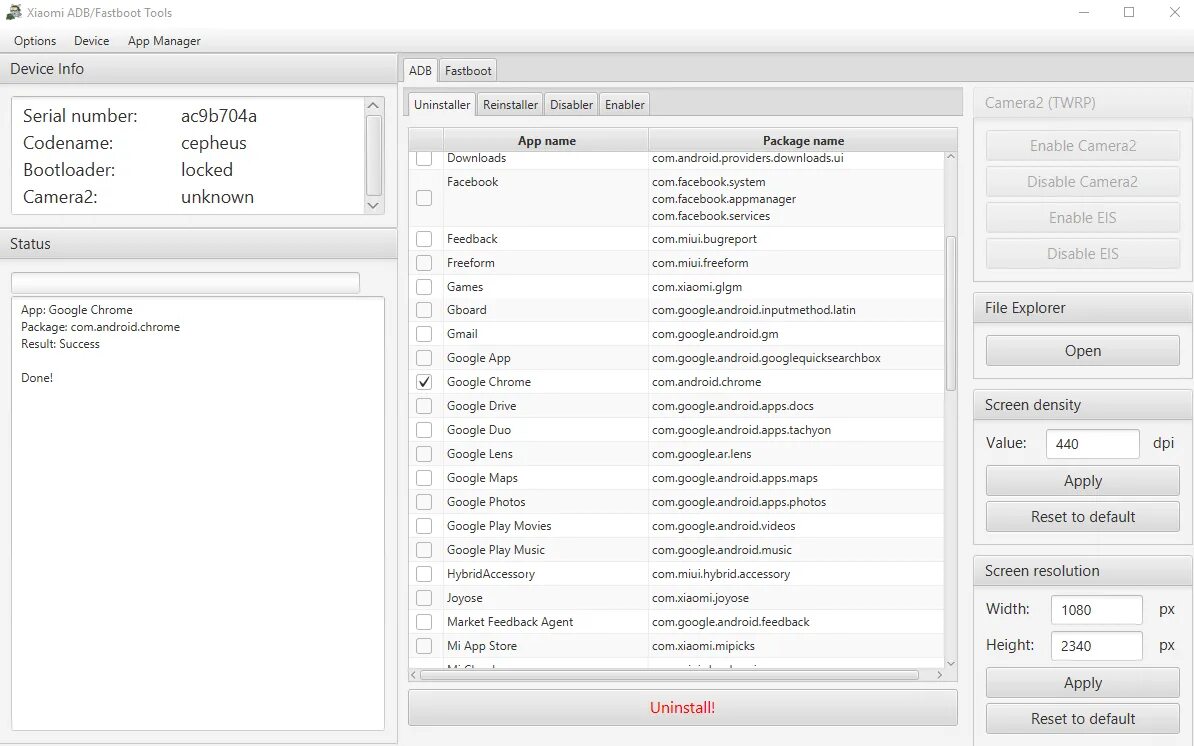
Task: Tick the Freeform checkbox
Action: pos(424,263)
